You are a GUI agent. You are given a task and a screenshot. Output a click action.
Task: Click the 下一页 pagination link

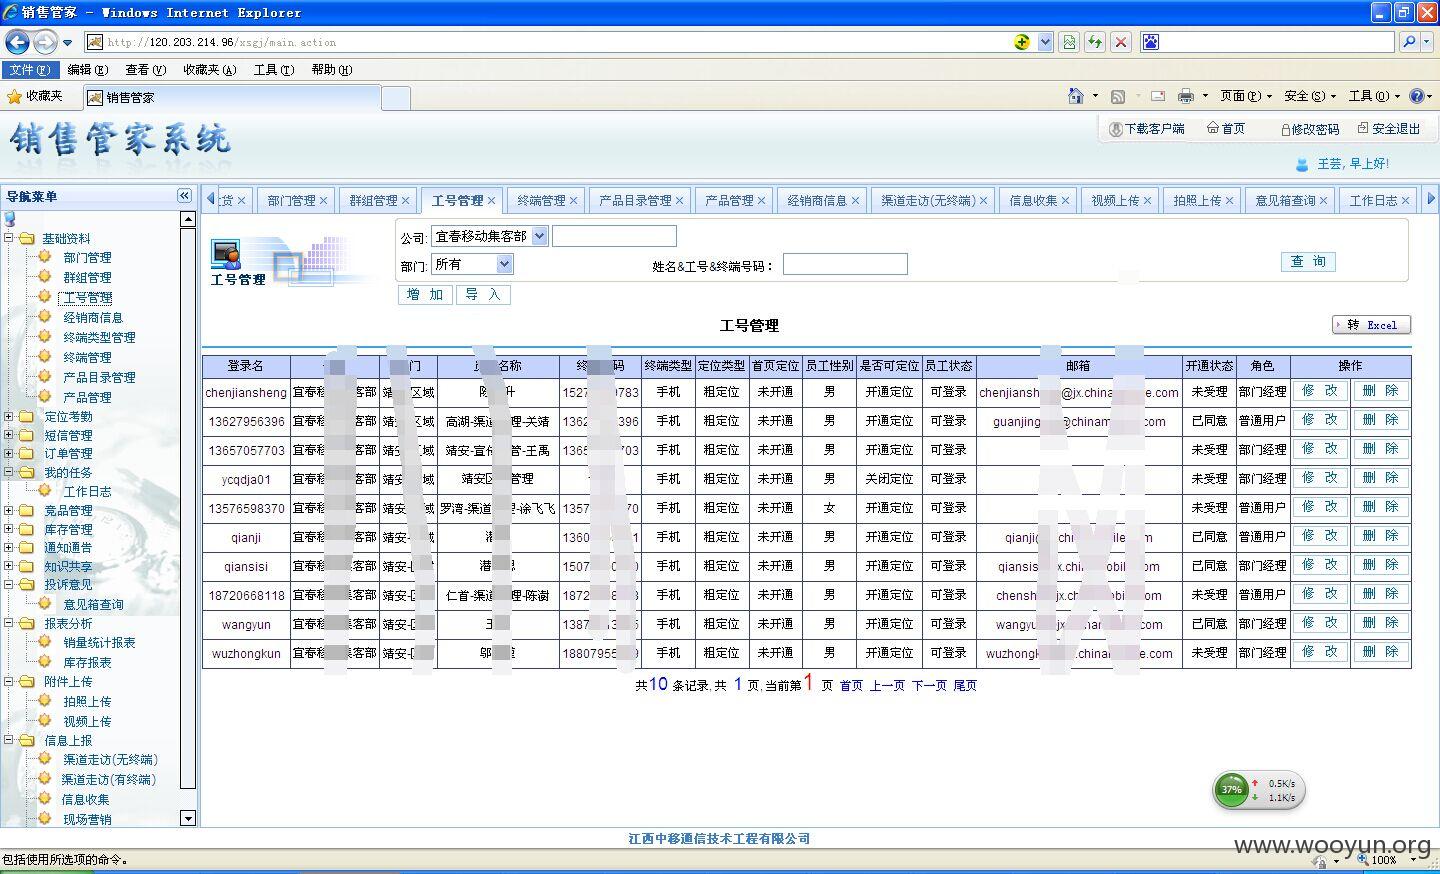point(929,686)
